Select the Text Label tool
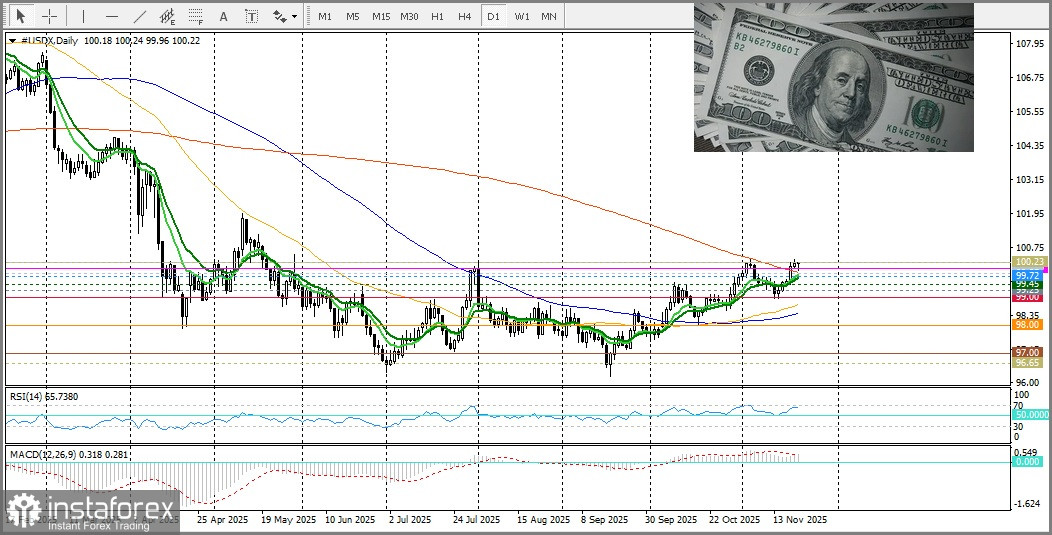Image resolution: width=1052 pixels, height=535 pixels. [x=252, y=15]
